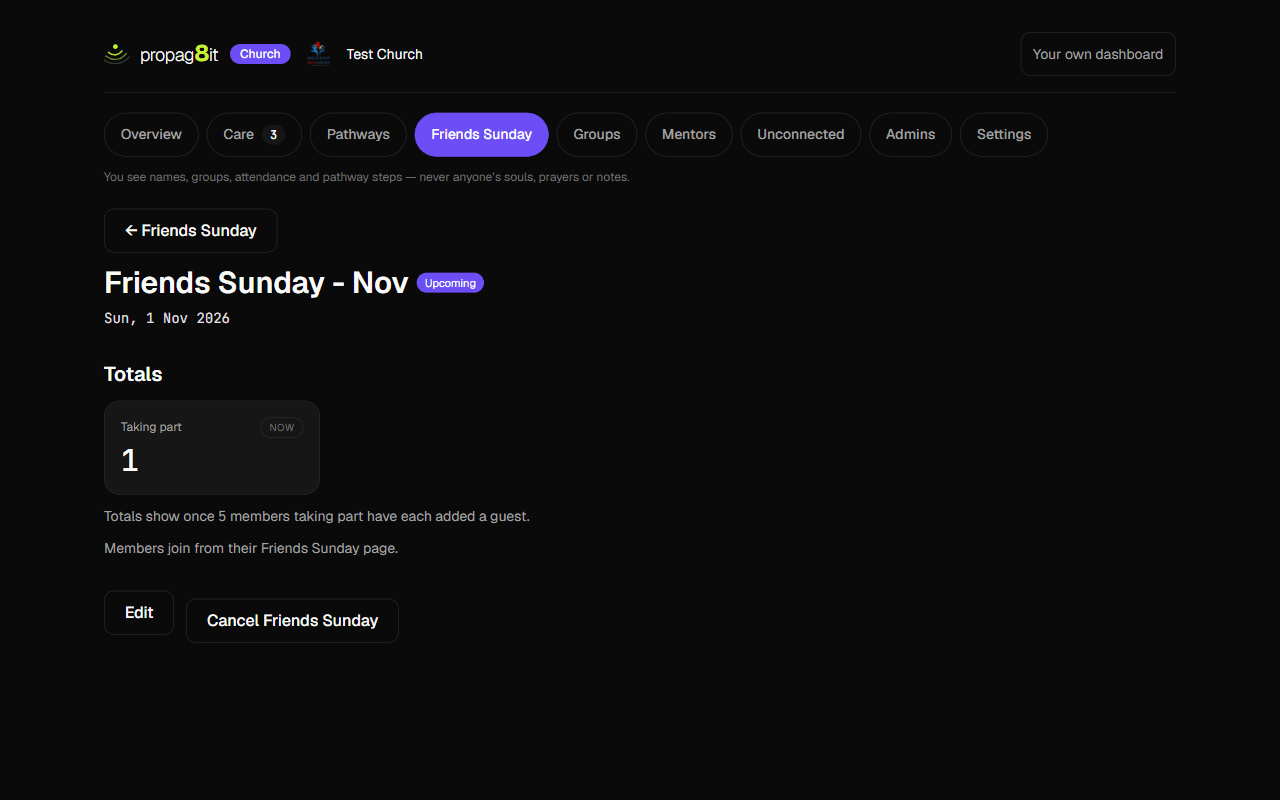Click the Taking part totals card
This screenshot has height=800, width=1280.
(x=212, y=448)
